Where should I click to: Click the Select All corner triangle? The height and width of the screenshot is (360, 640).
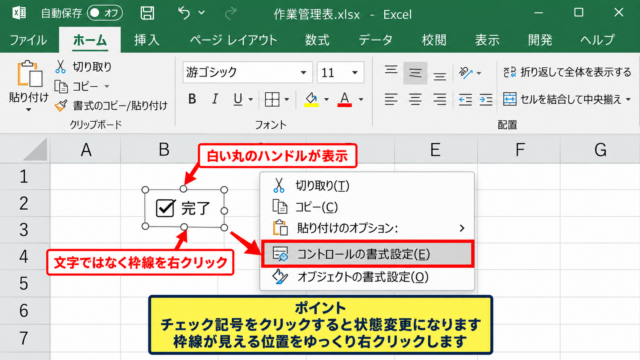pyautogui.click(x=35, y=150)
